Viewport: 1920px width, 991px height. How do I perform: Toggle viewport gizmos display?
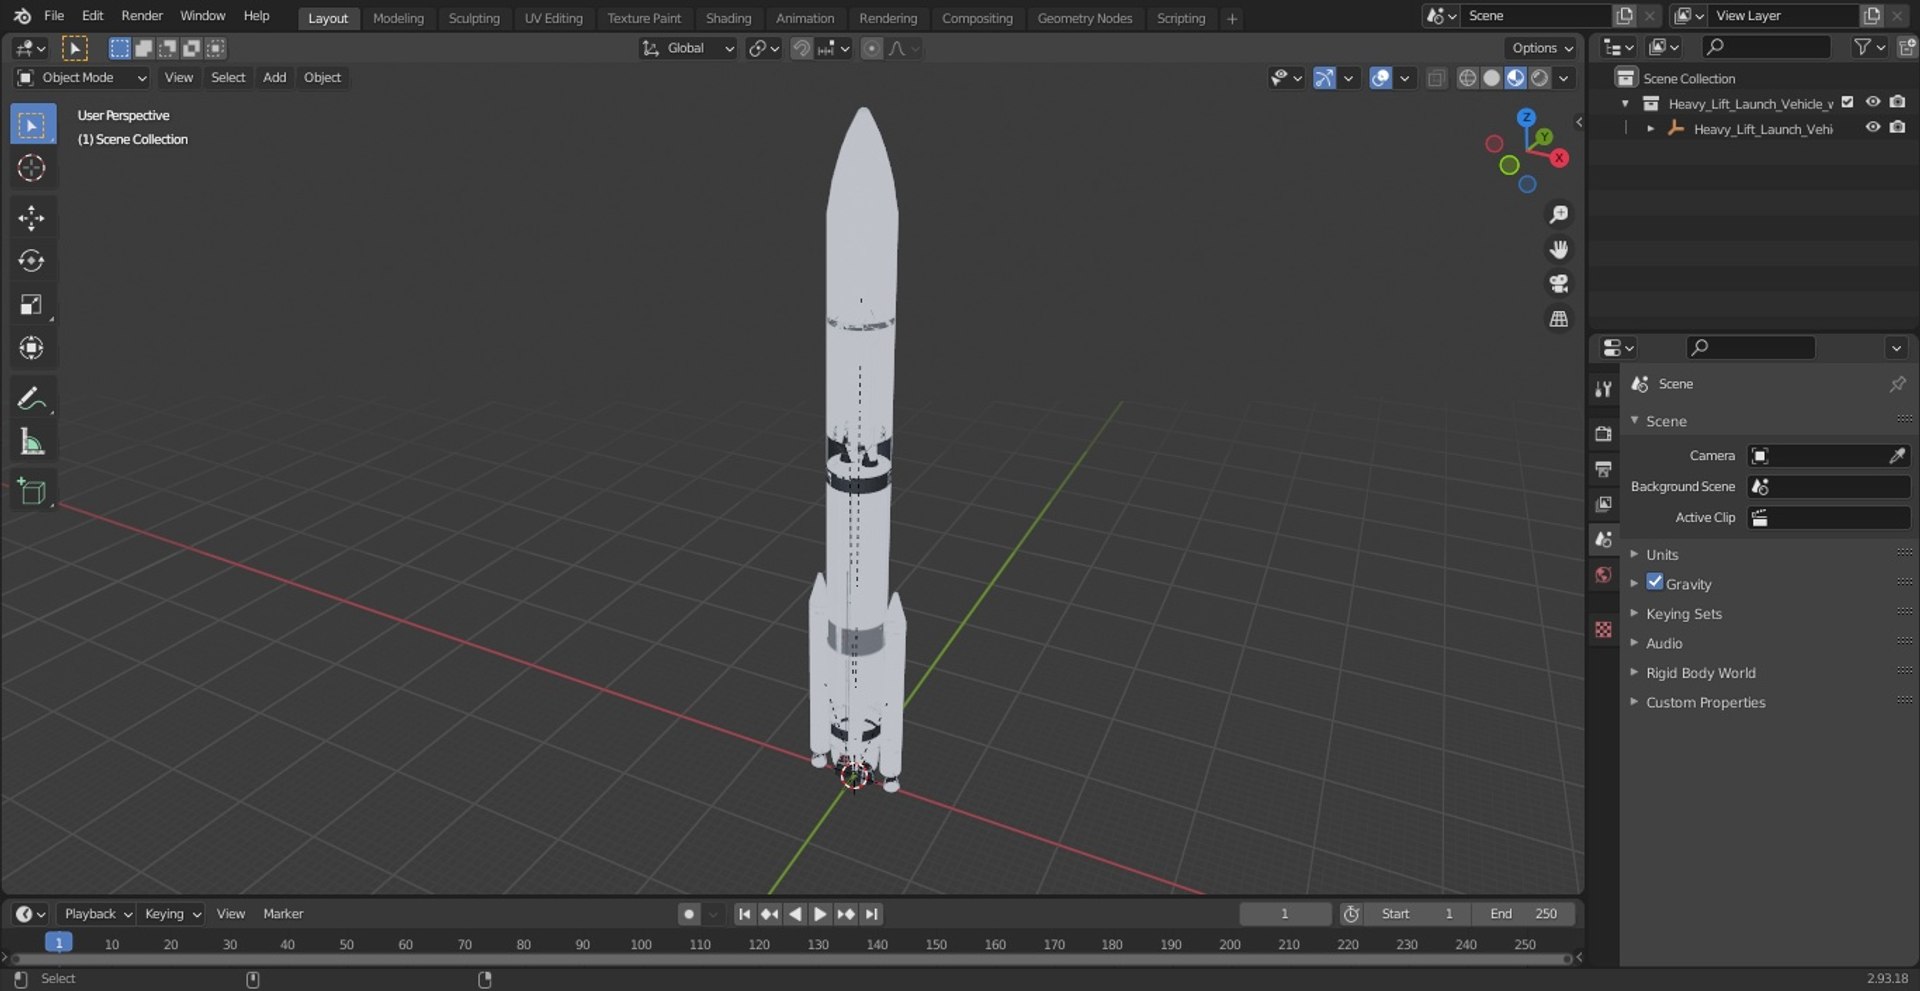coord(1324,78)
